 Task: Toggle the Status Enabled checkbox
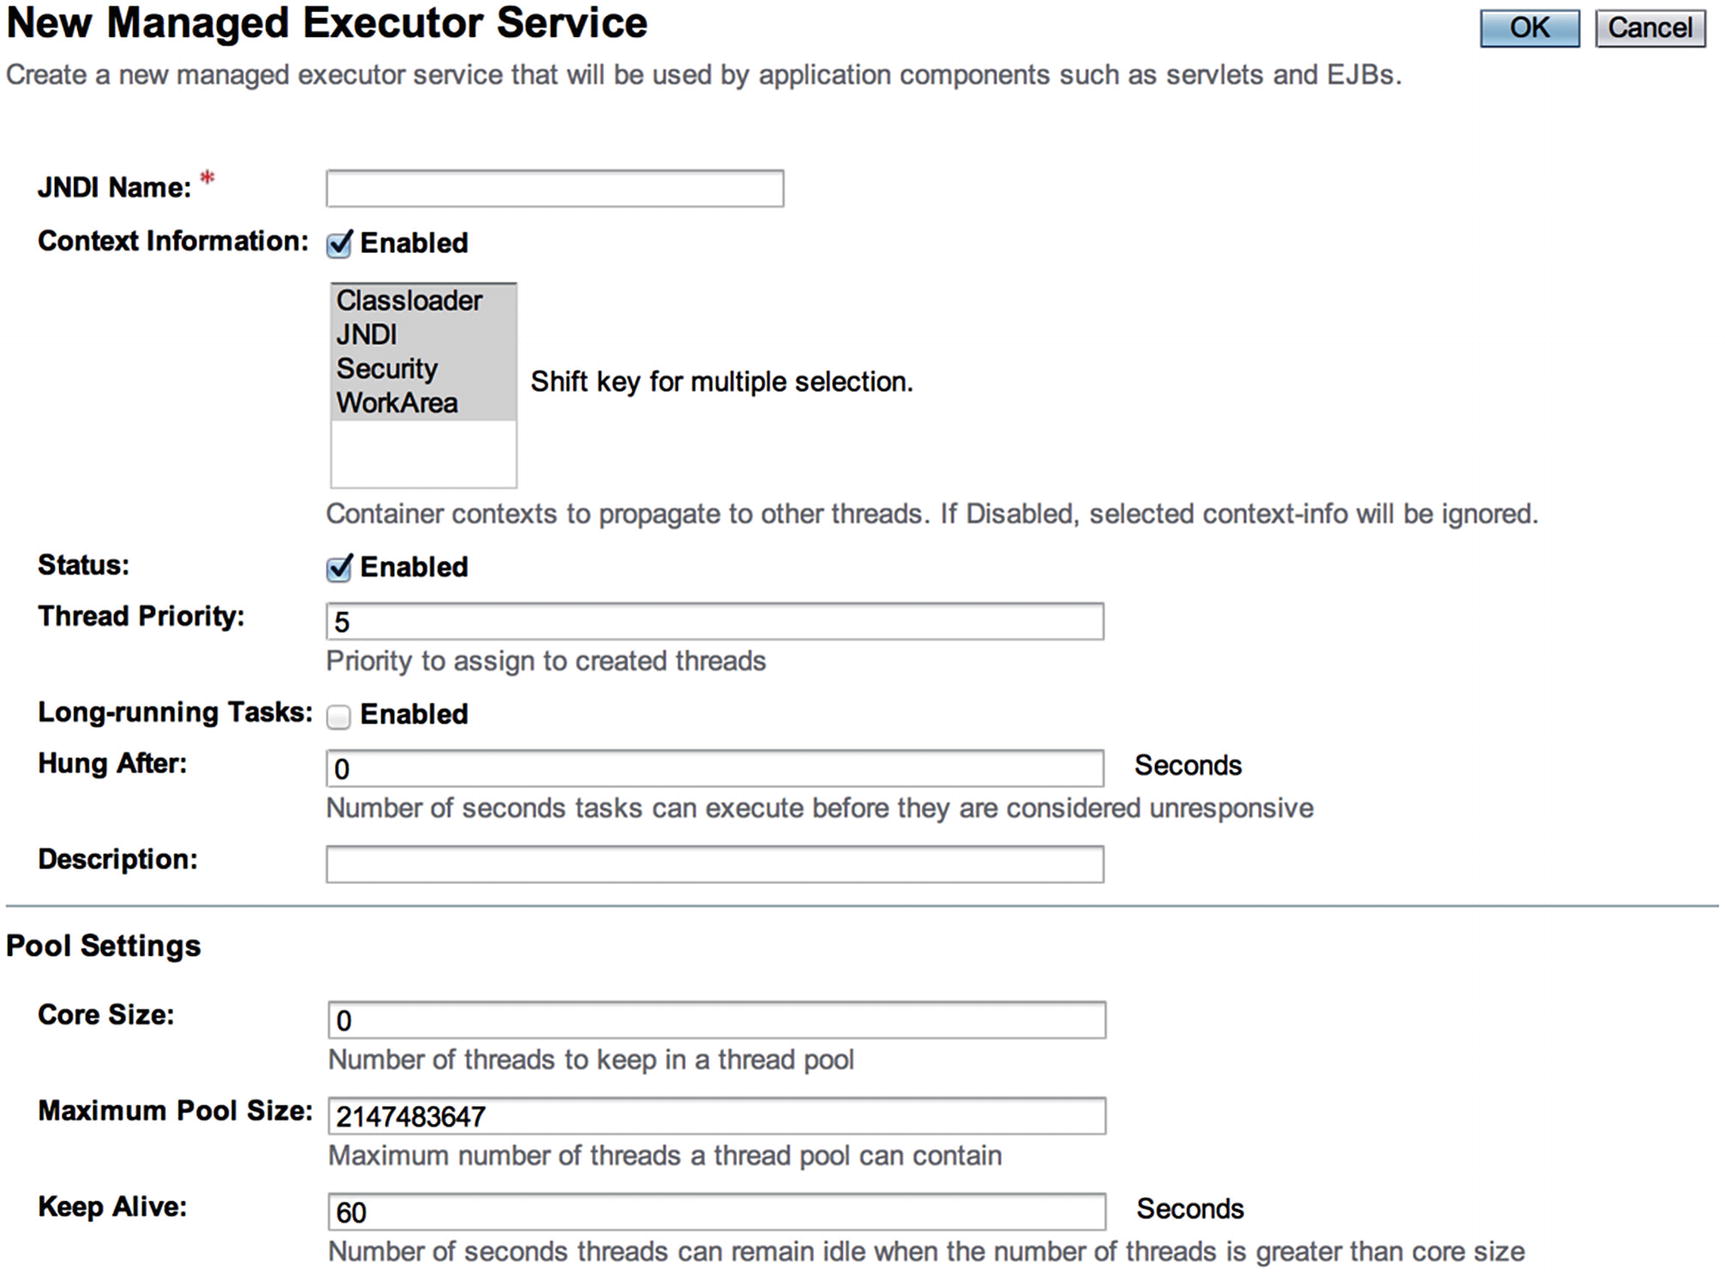[x=339, y=568]
